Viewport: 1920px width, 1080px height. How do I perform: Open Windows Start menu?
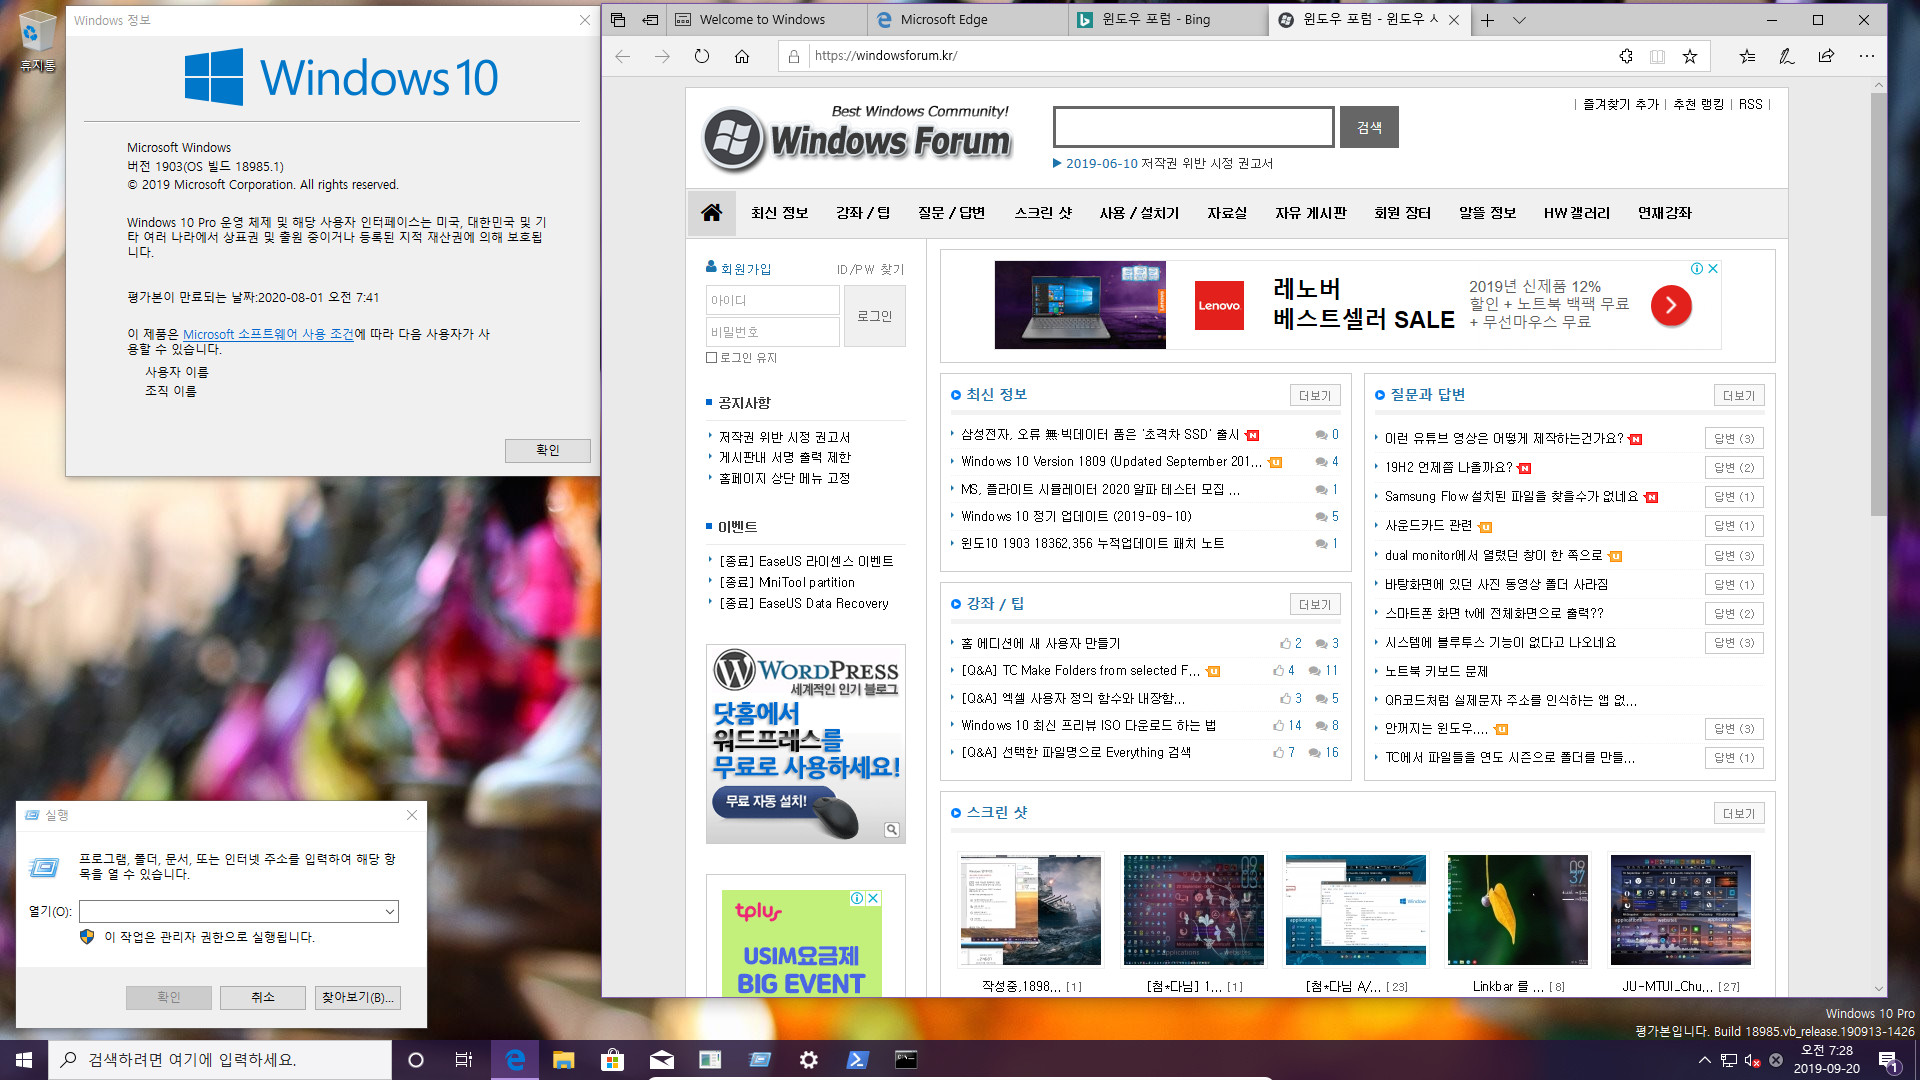click(x=24, y=1060)
